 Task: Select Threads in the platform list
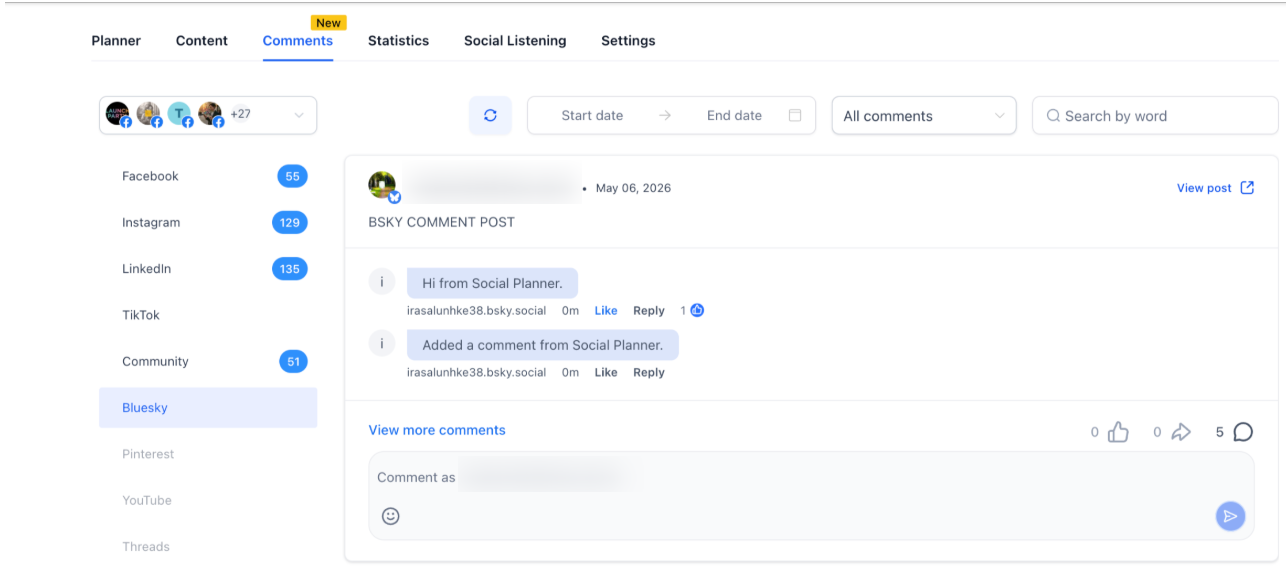[208, 546]
